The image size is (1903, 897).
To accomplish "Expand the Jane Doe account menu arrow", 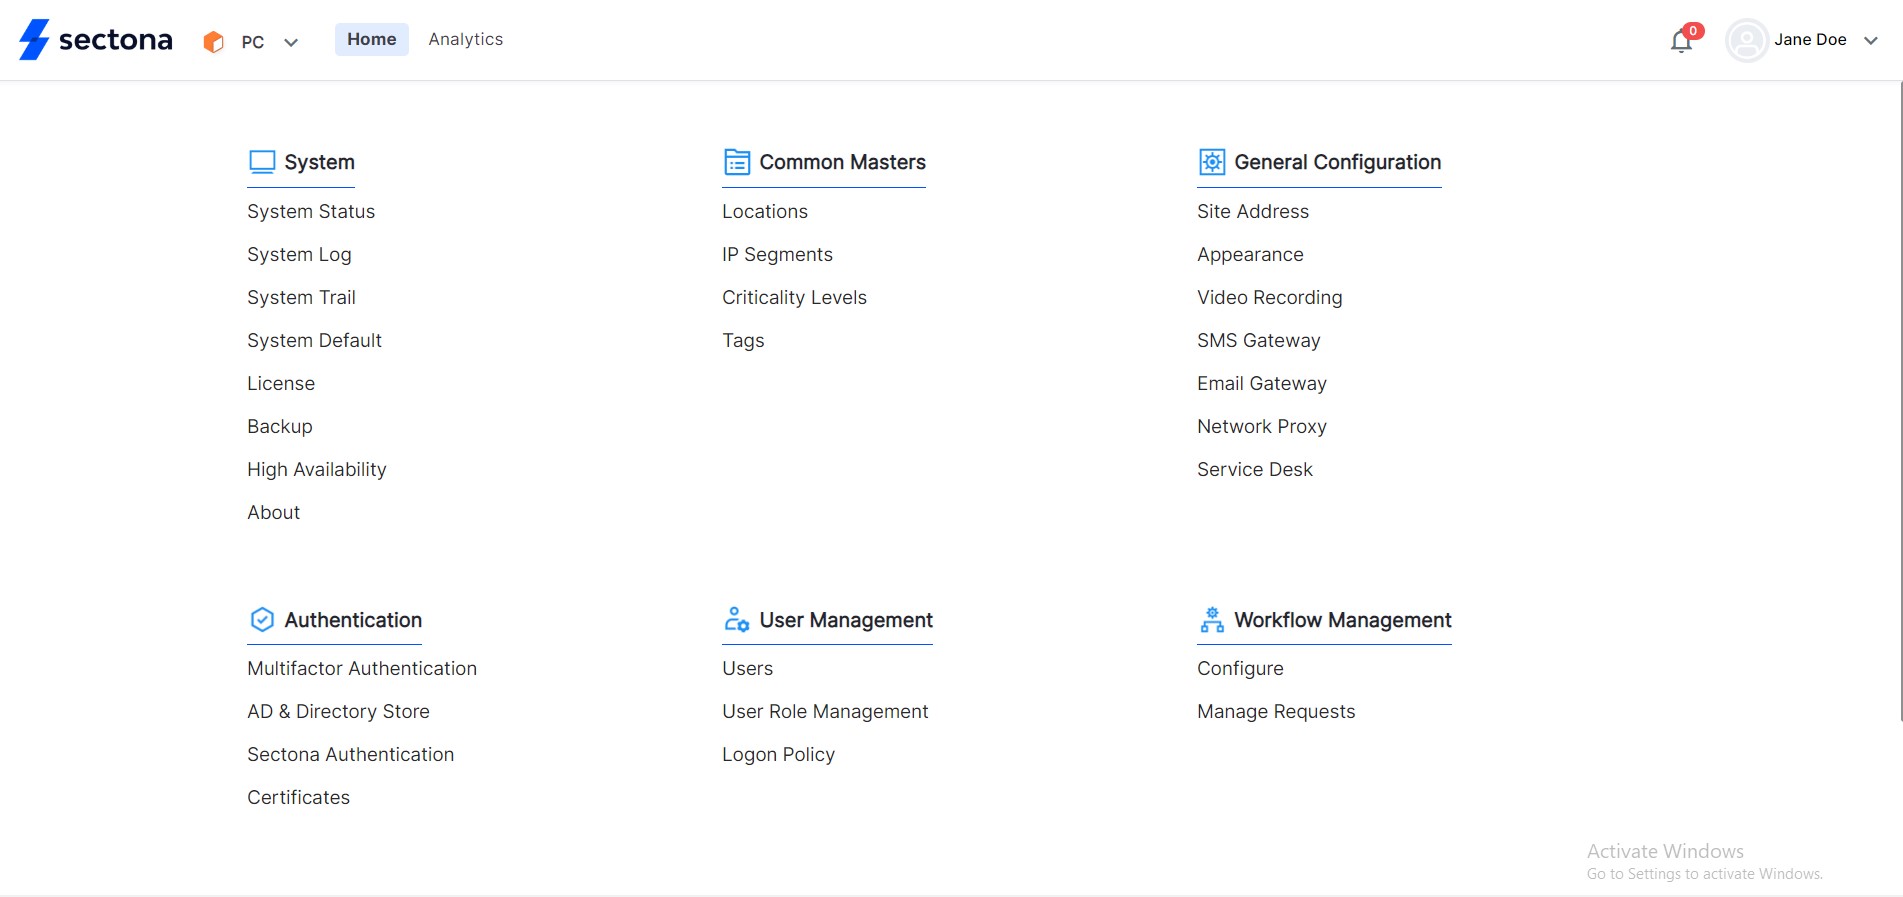I will pyautogui.click(x=1871, y=41).
